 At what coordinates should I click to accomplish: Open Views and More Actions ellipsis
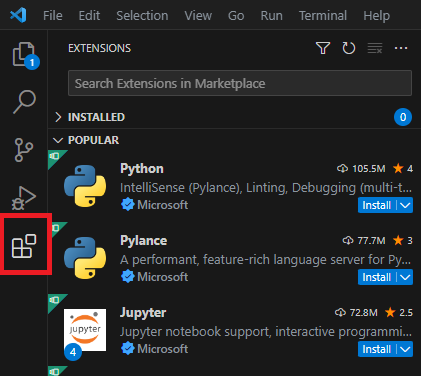(401, 48)
